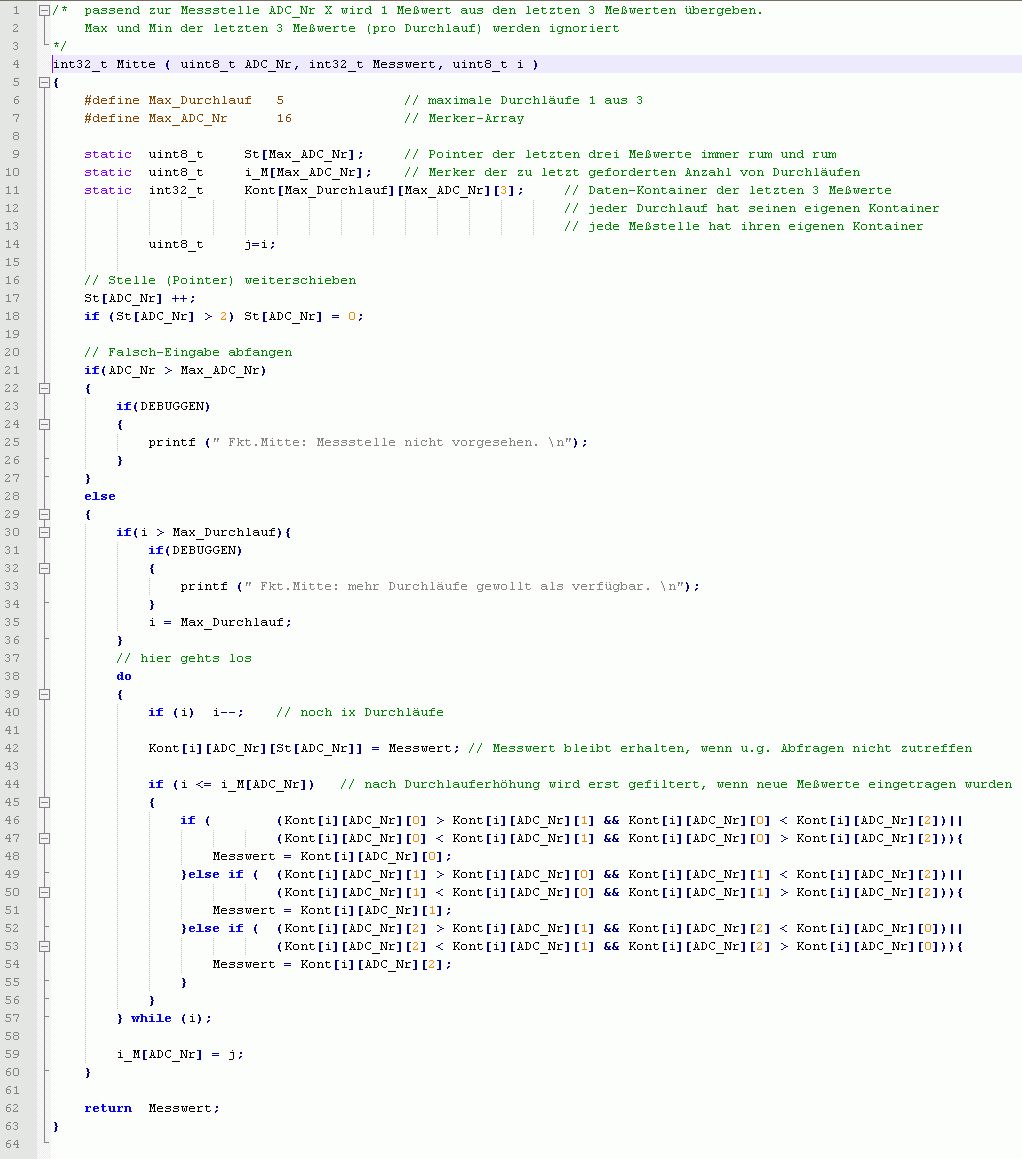This screenshot has width=1022, height=1159.
Task: Collapse the fold marker at line 45
Action: (x=44, y=802)
